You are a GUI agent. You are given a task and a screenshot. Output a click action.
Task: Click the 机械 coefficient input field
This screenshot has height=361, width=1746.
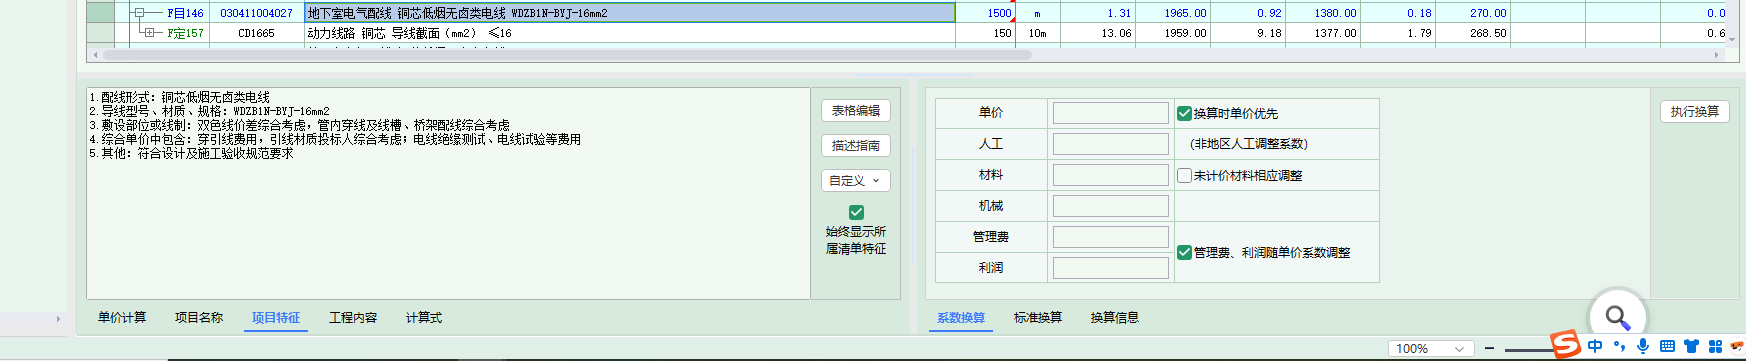point(1110,206)
